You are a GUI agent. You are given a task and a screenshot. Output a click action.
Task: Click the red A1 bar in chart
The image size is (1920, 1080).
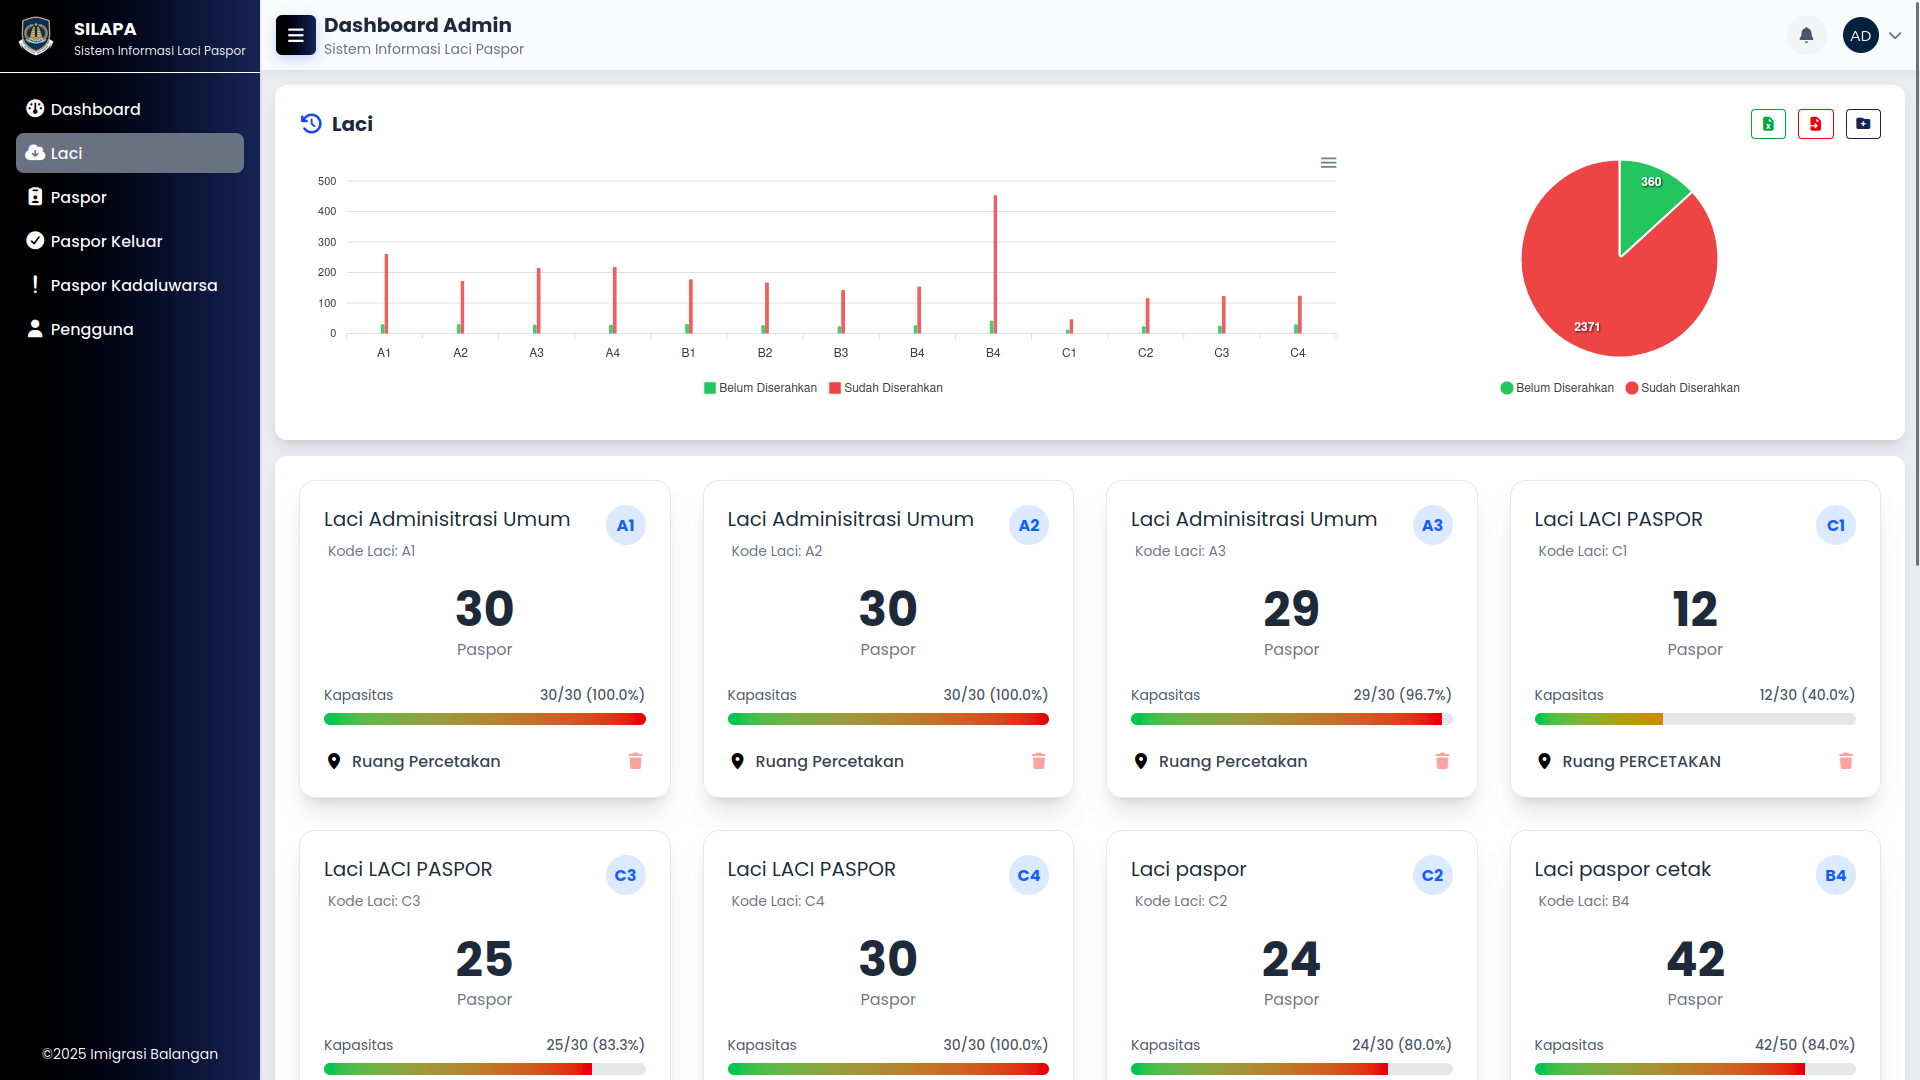pos(386,294)
